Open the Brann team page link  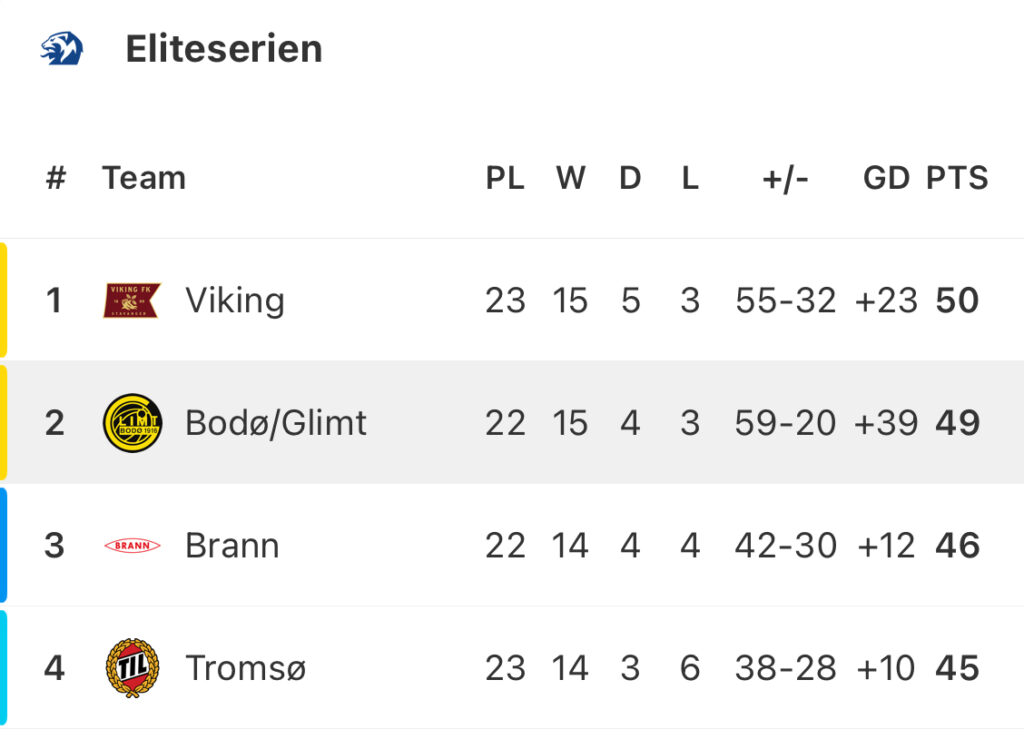[232, 545]
